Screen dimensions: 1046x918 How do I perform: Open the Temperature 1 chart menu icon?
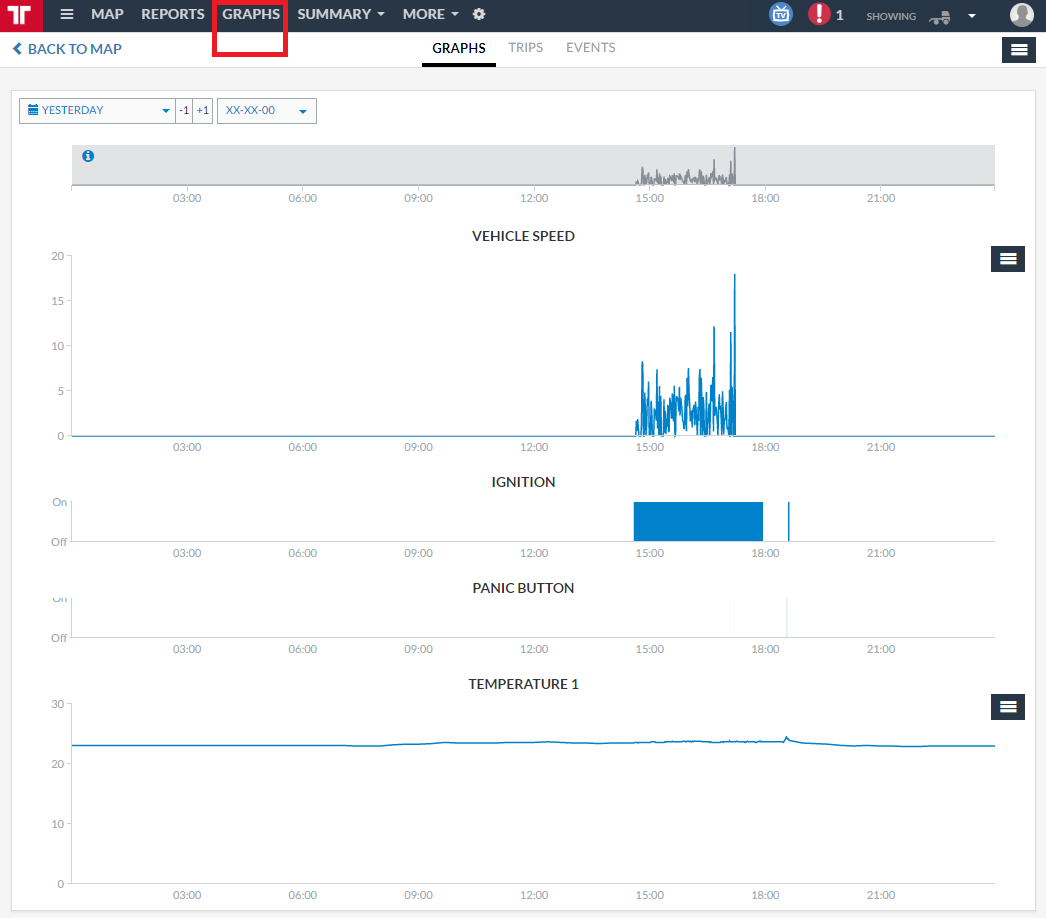(1007, 707)
